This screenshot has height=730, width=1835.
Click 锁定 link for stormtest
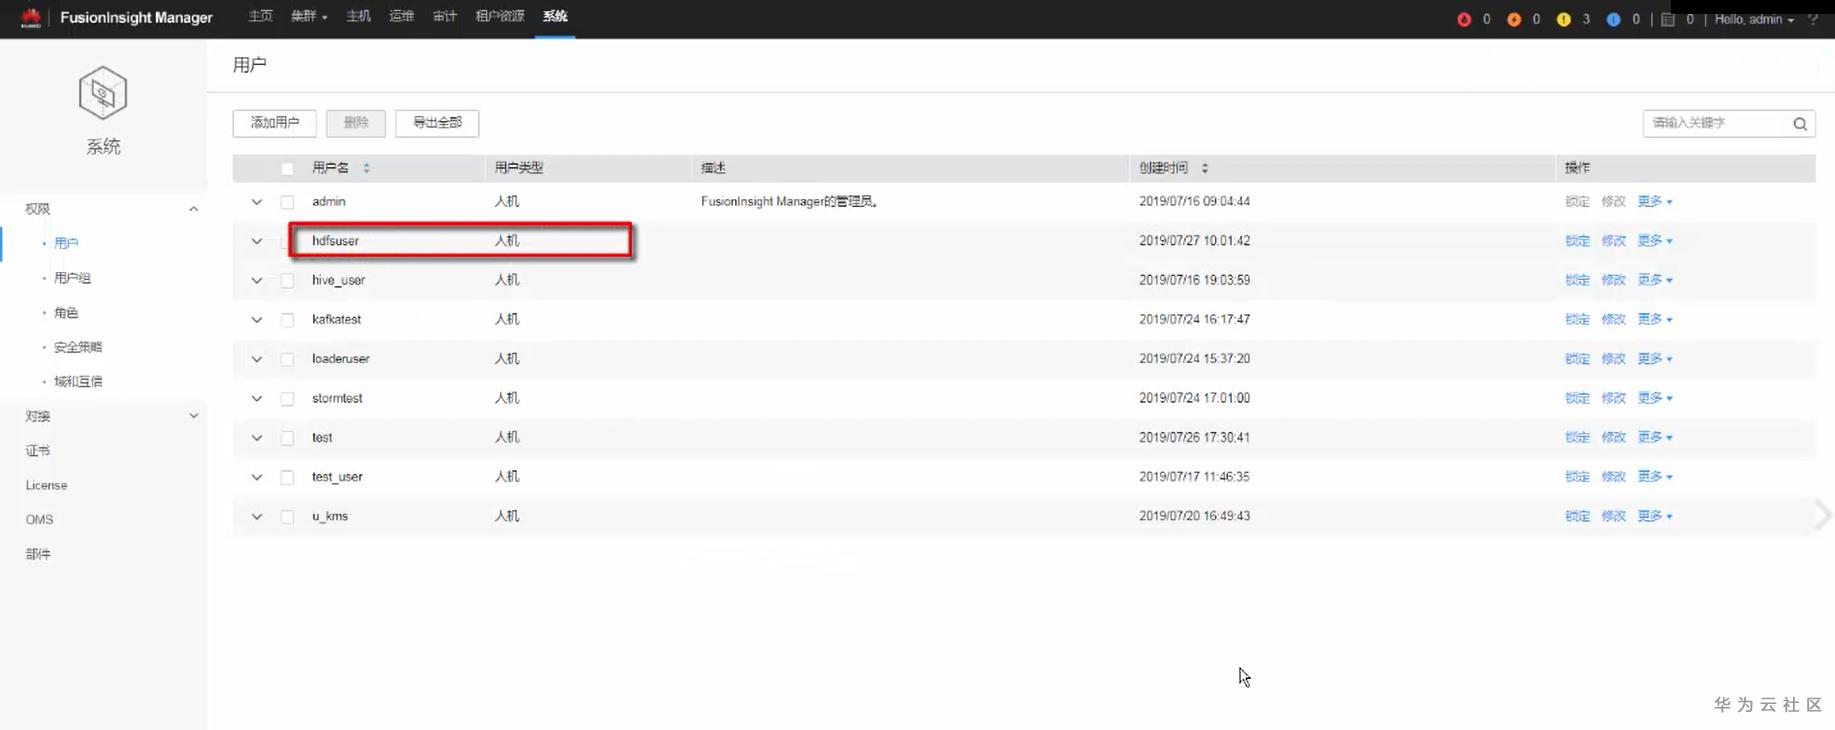[1577, 398]
